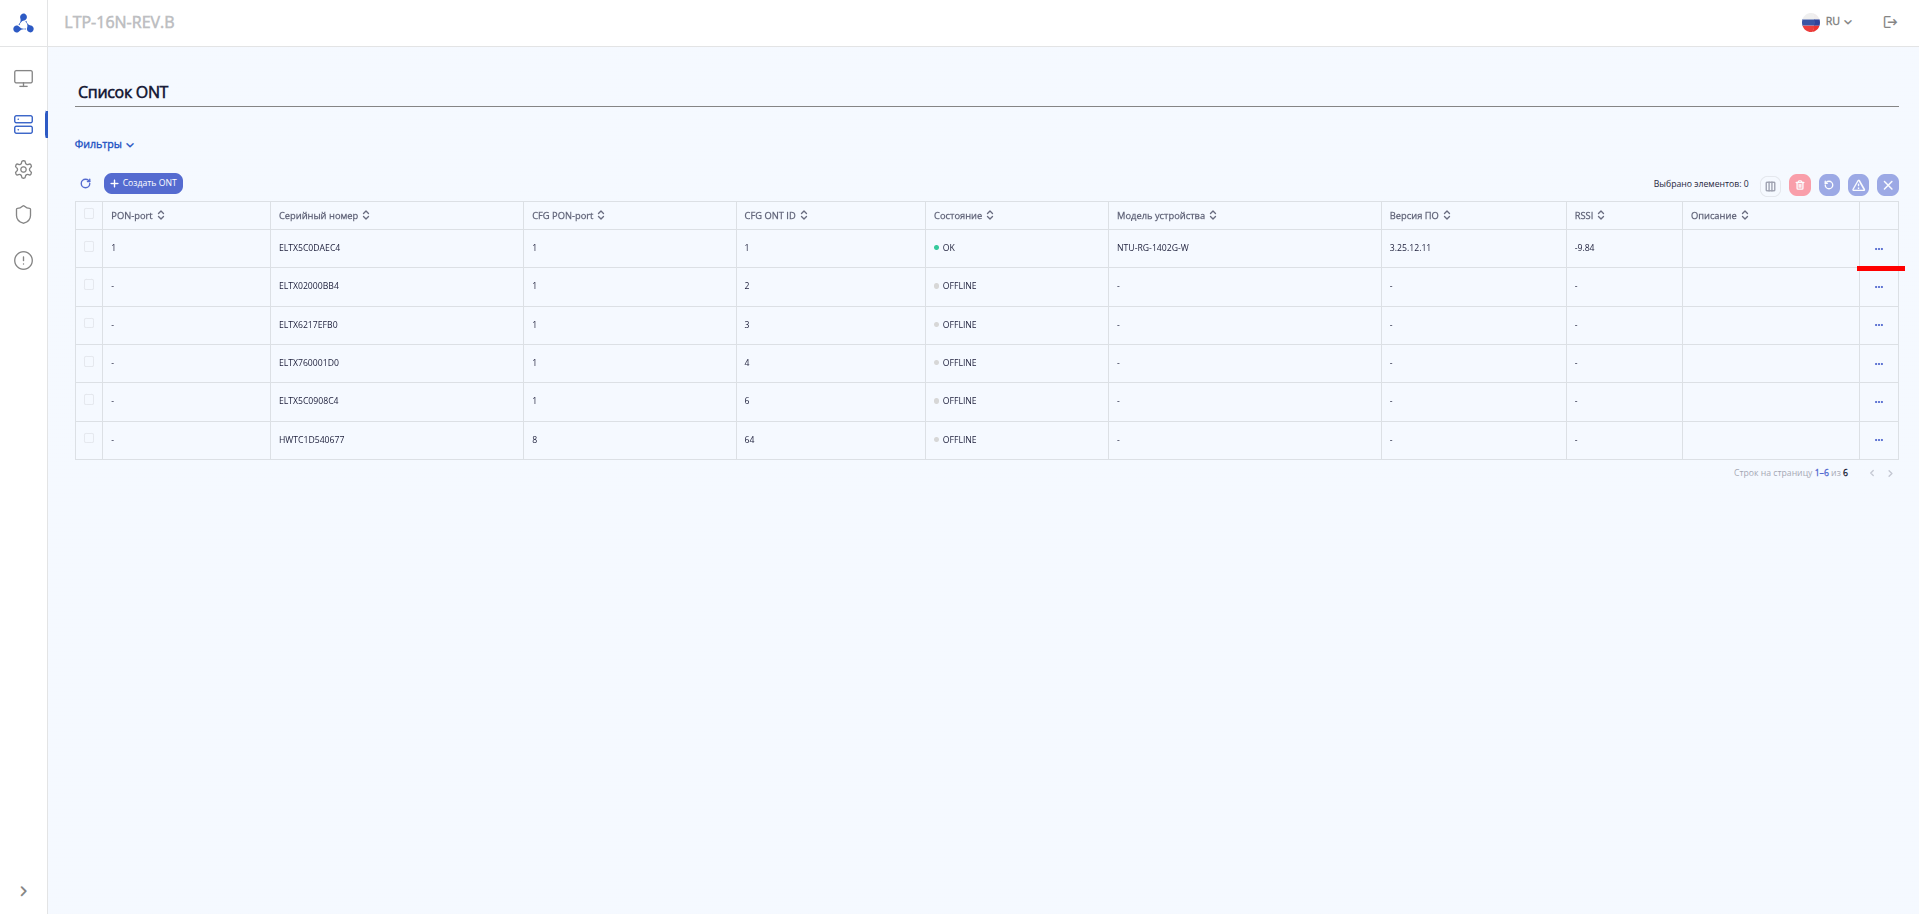1919x914 pixels.
Task: Expand the sidebar with bottom chevron
Action: [x=23, y=891]
